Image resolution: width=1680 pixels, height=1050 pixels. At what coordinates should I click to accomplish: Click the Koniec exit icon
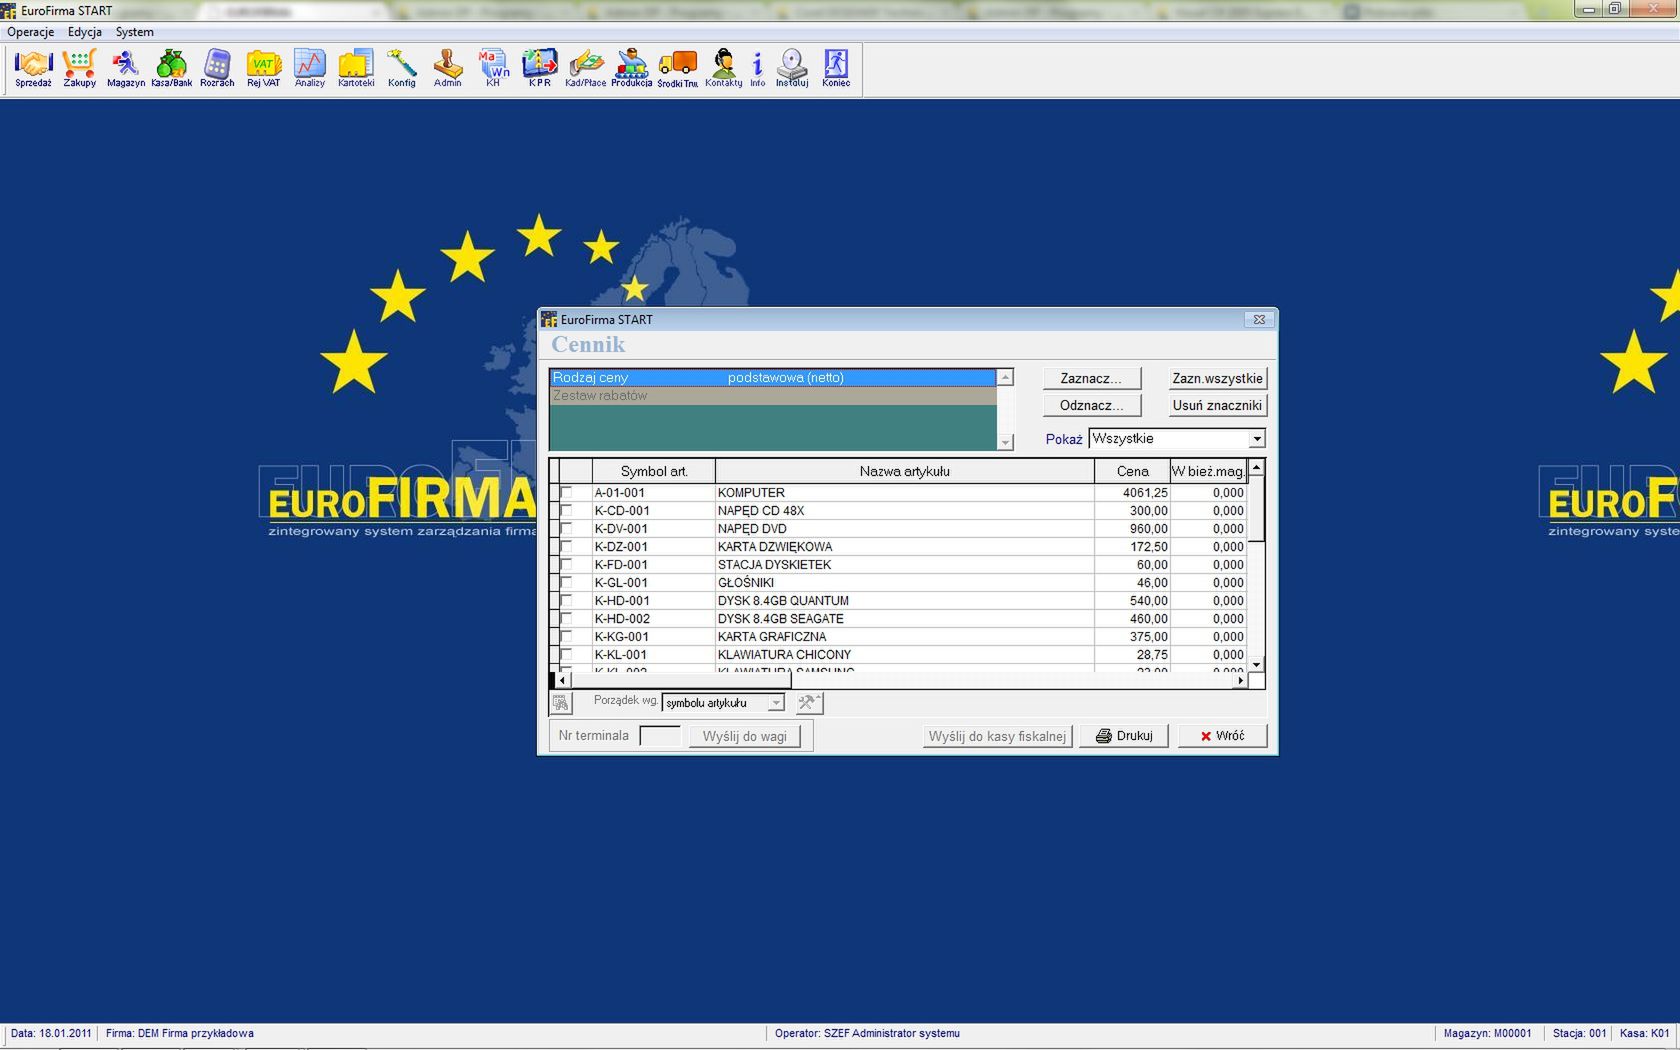coord(836,68)
